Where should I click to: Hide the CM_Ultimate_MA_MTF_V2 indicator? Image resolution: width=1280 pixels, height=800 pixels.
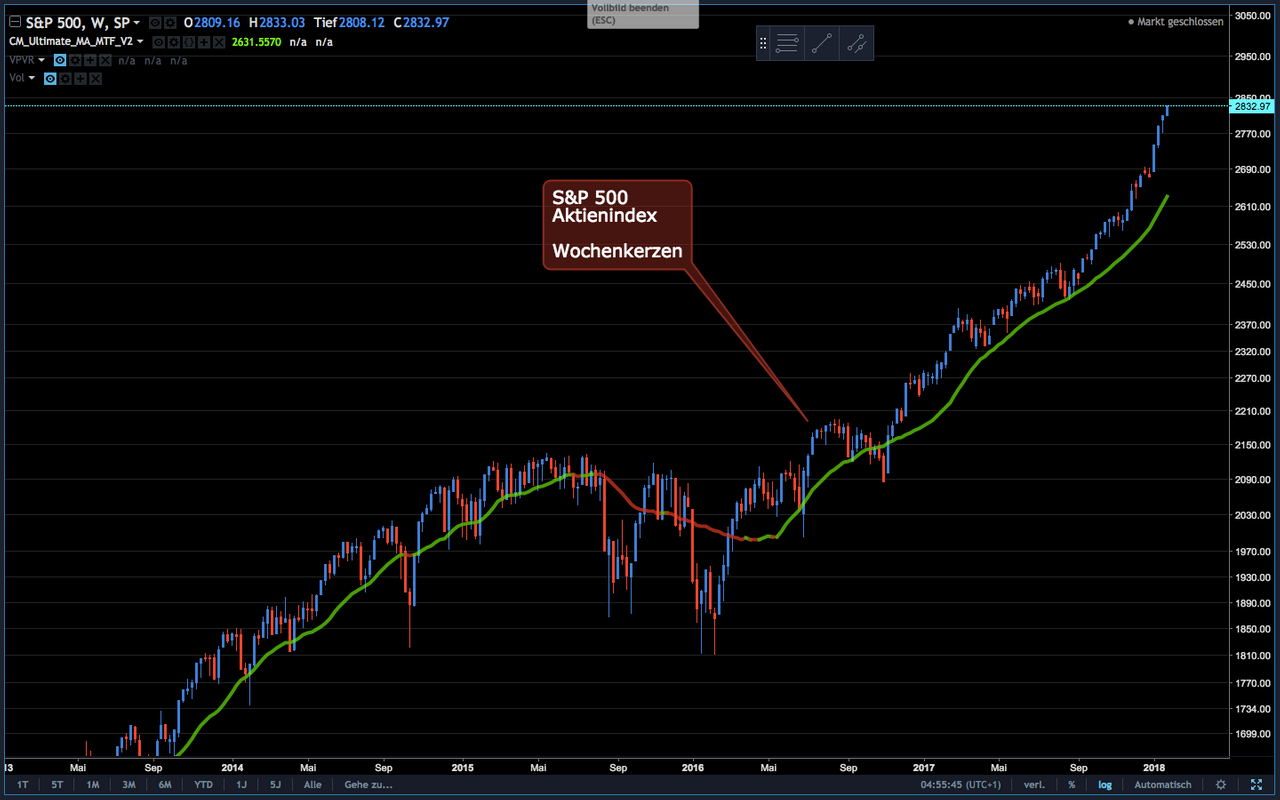pyautogui.click(x=158, y=42)
